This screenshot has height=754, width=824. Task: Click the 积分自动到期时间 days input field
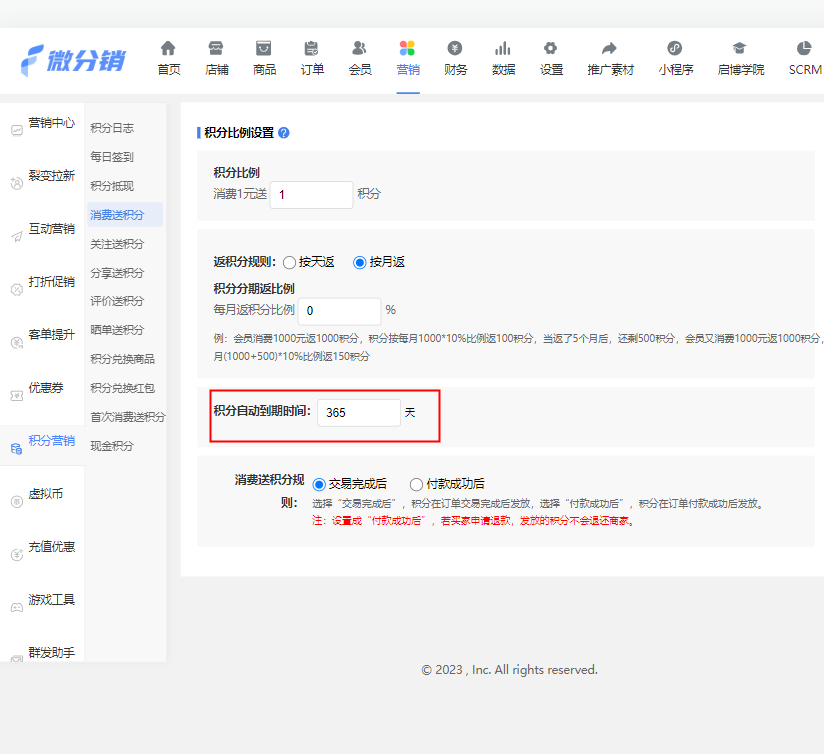point(358,412)
